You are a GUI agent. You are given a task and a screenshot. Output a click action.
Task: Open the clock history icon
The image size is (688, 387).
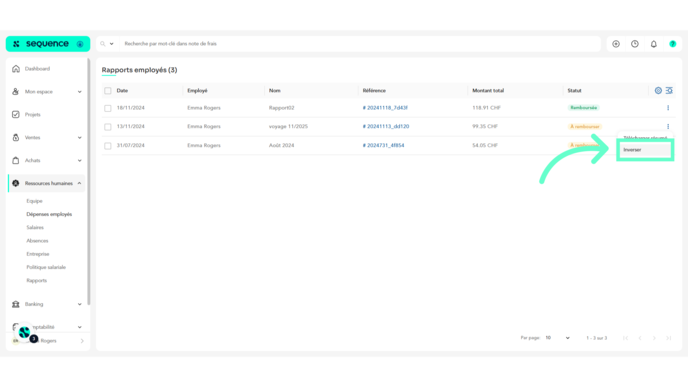(x=635, y=44)
